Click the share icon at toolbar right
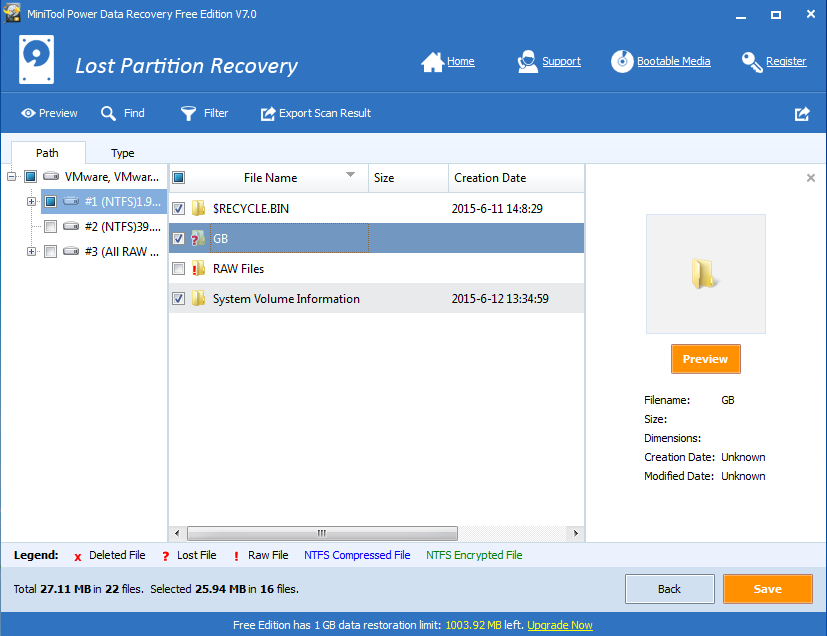 [x=802, y=113]
